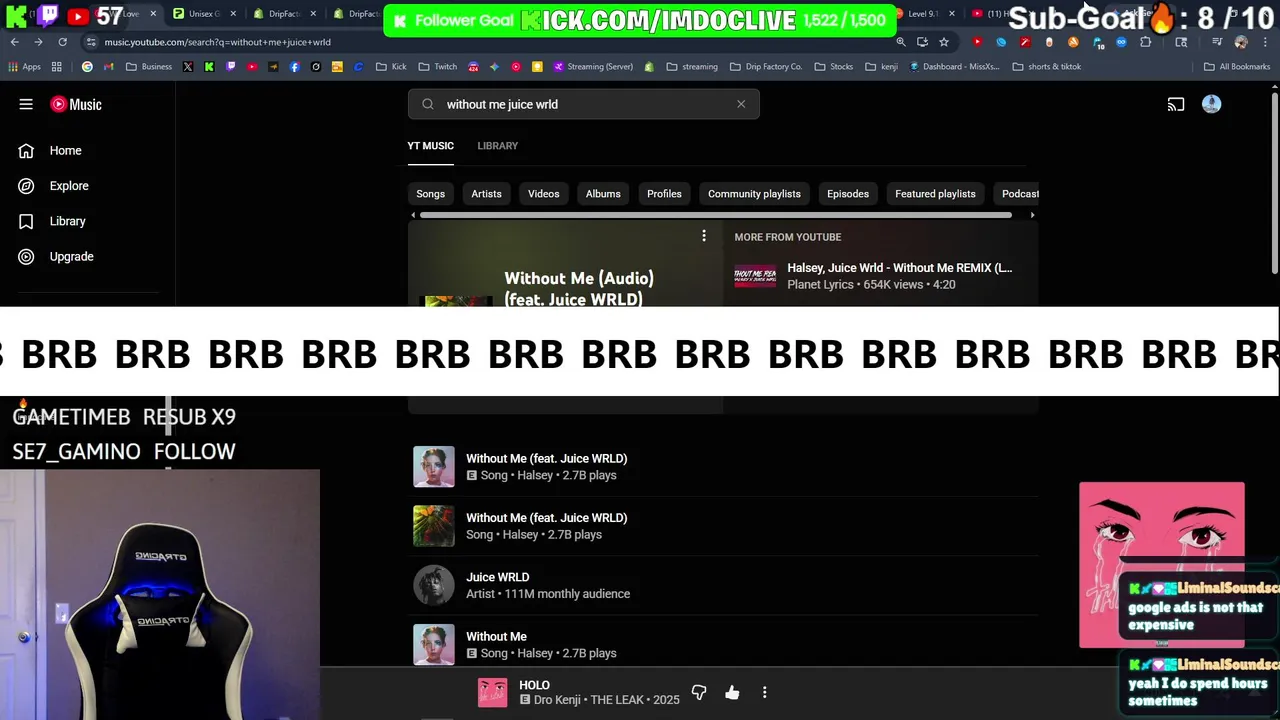1280x720 pixels.
Task: Open the browser extensions puzzle icon
Action: 1146,42
